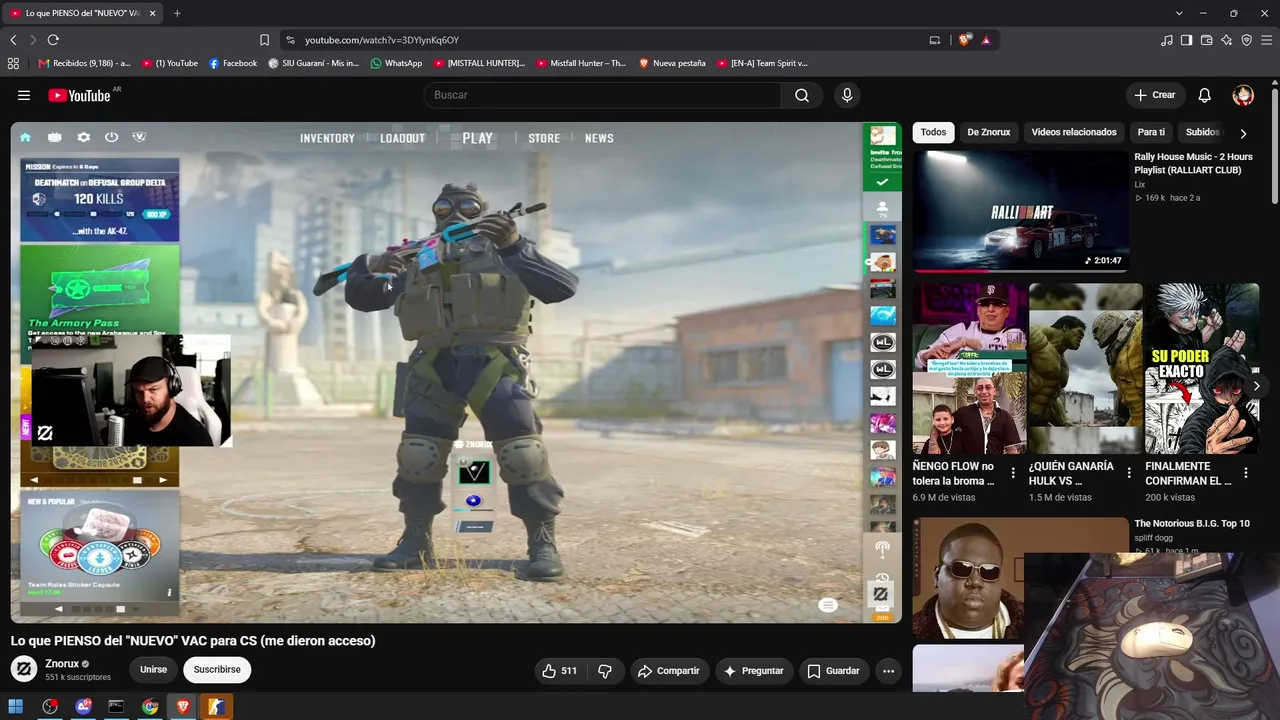Click the Unirse button
The height and width of the screenshot is (720, 1280).
[x=153, y=670]
